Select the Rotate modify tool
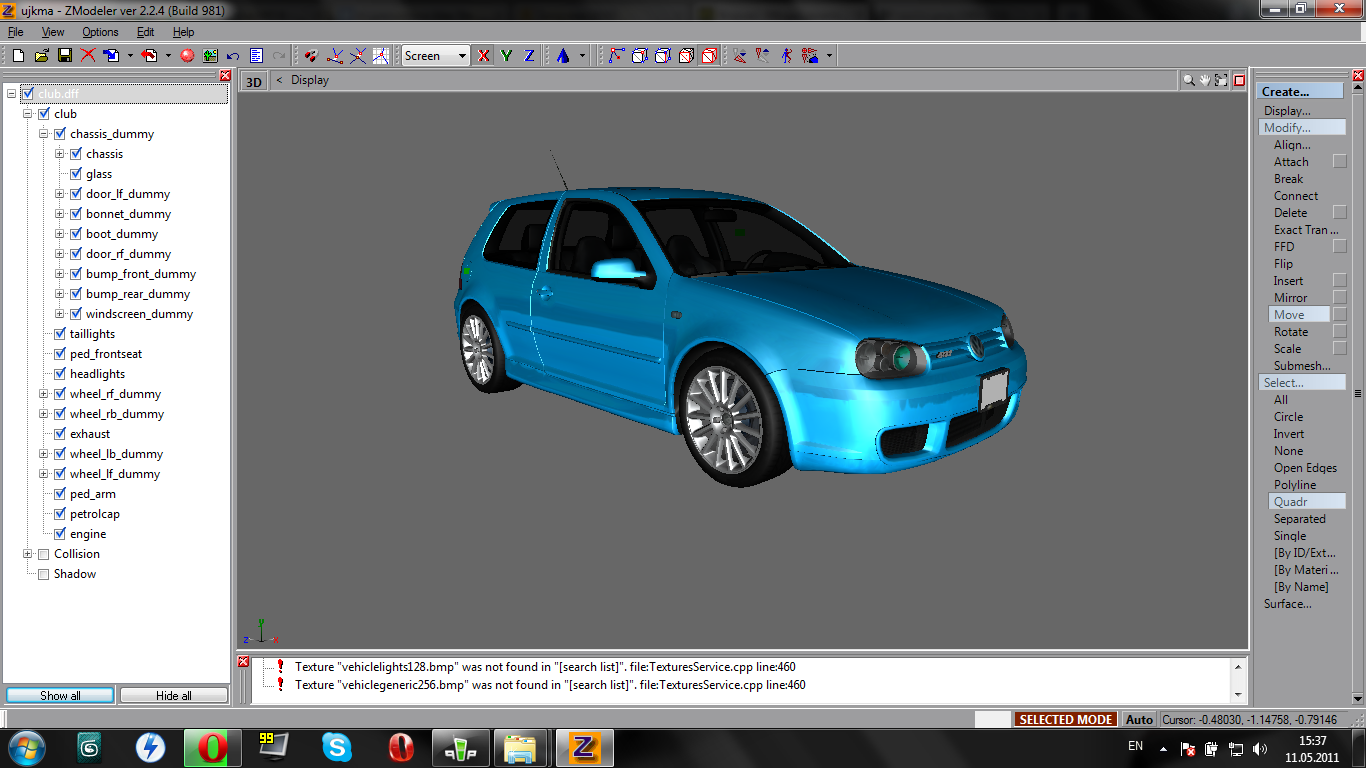Viewport: 1366px width, 768px height. [x=1290, y=332]
